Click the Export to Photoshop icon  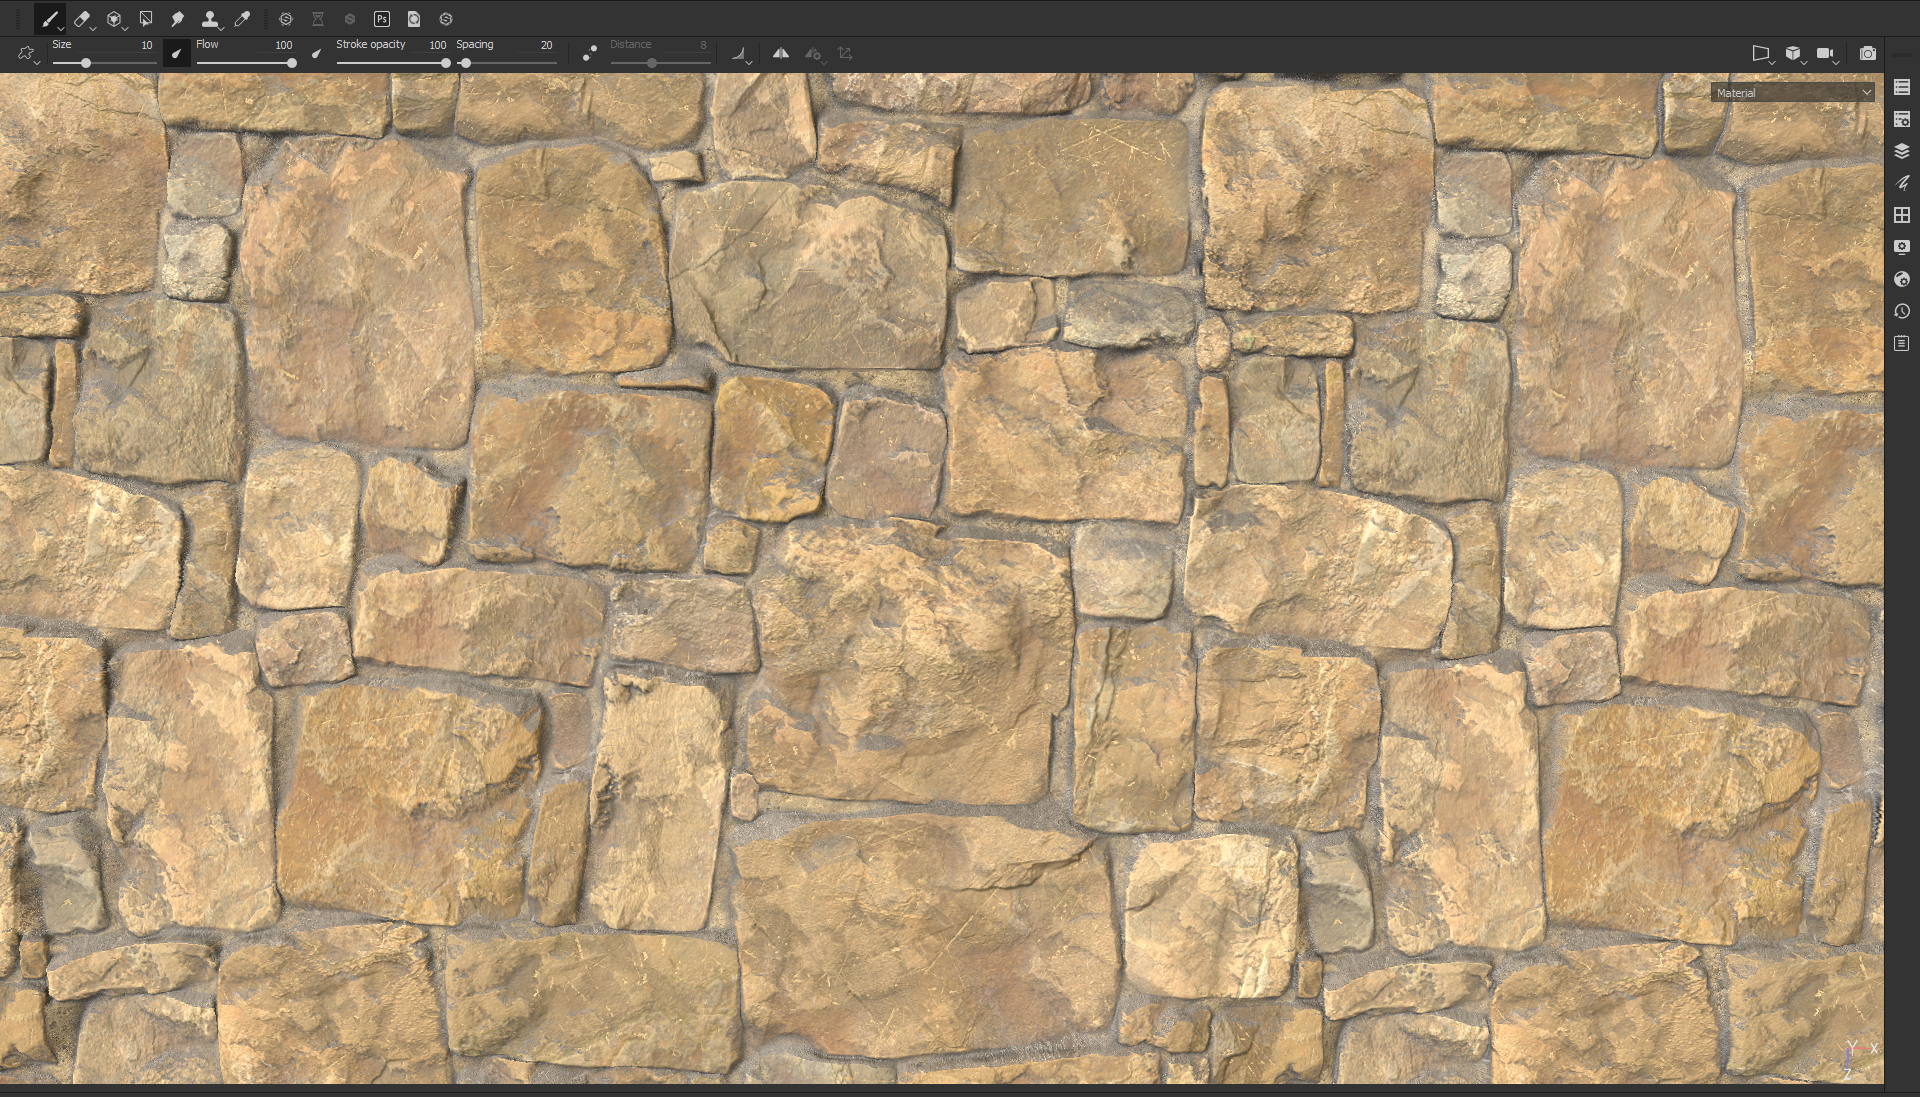(x=382, y=19)
